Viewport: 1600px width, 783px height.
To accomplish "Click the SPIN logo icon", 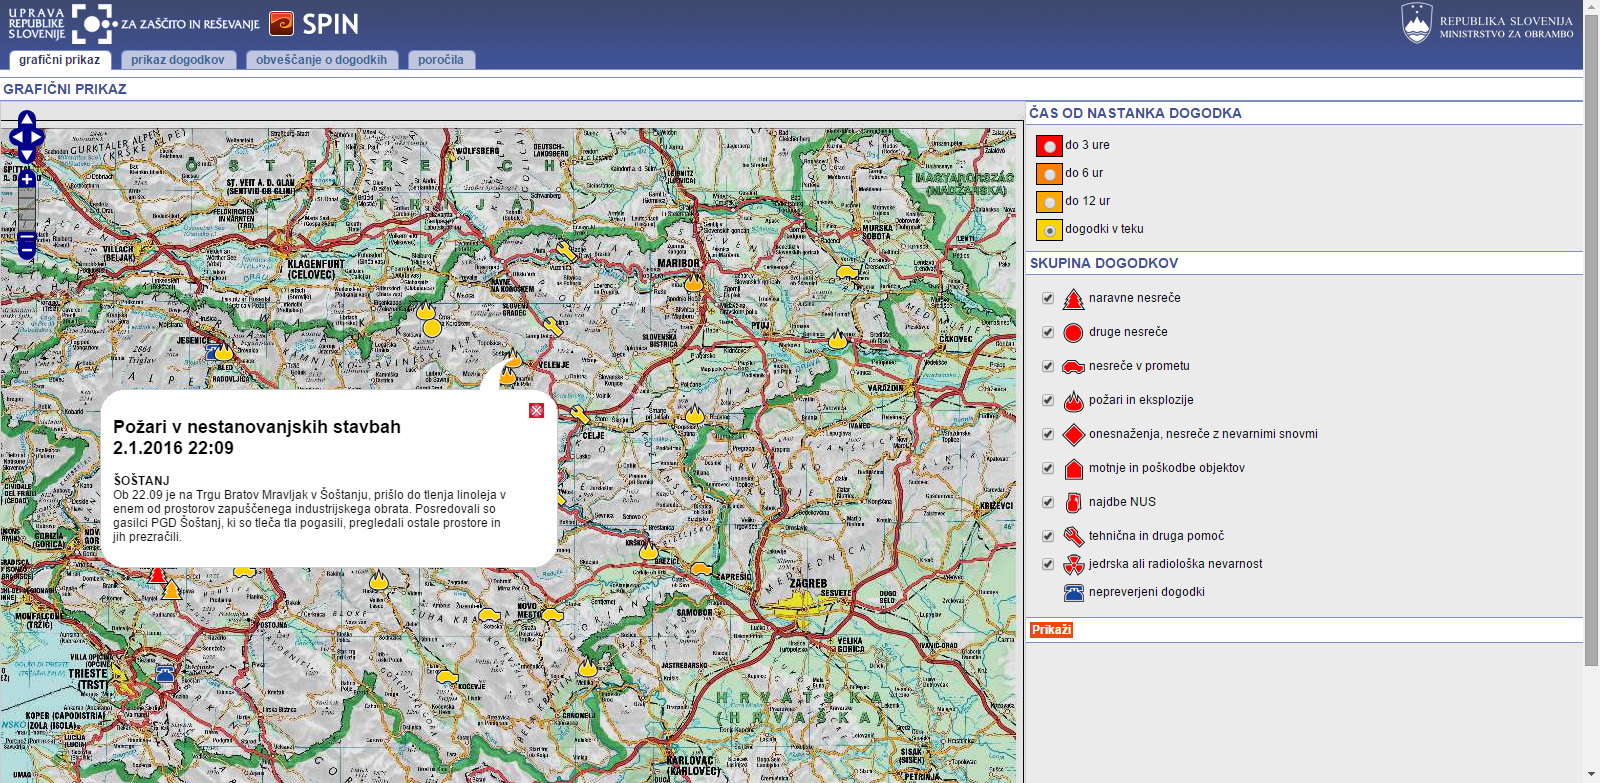I will click(x=282, y=23).
